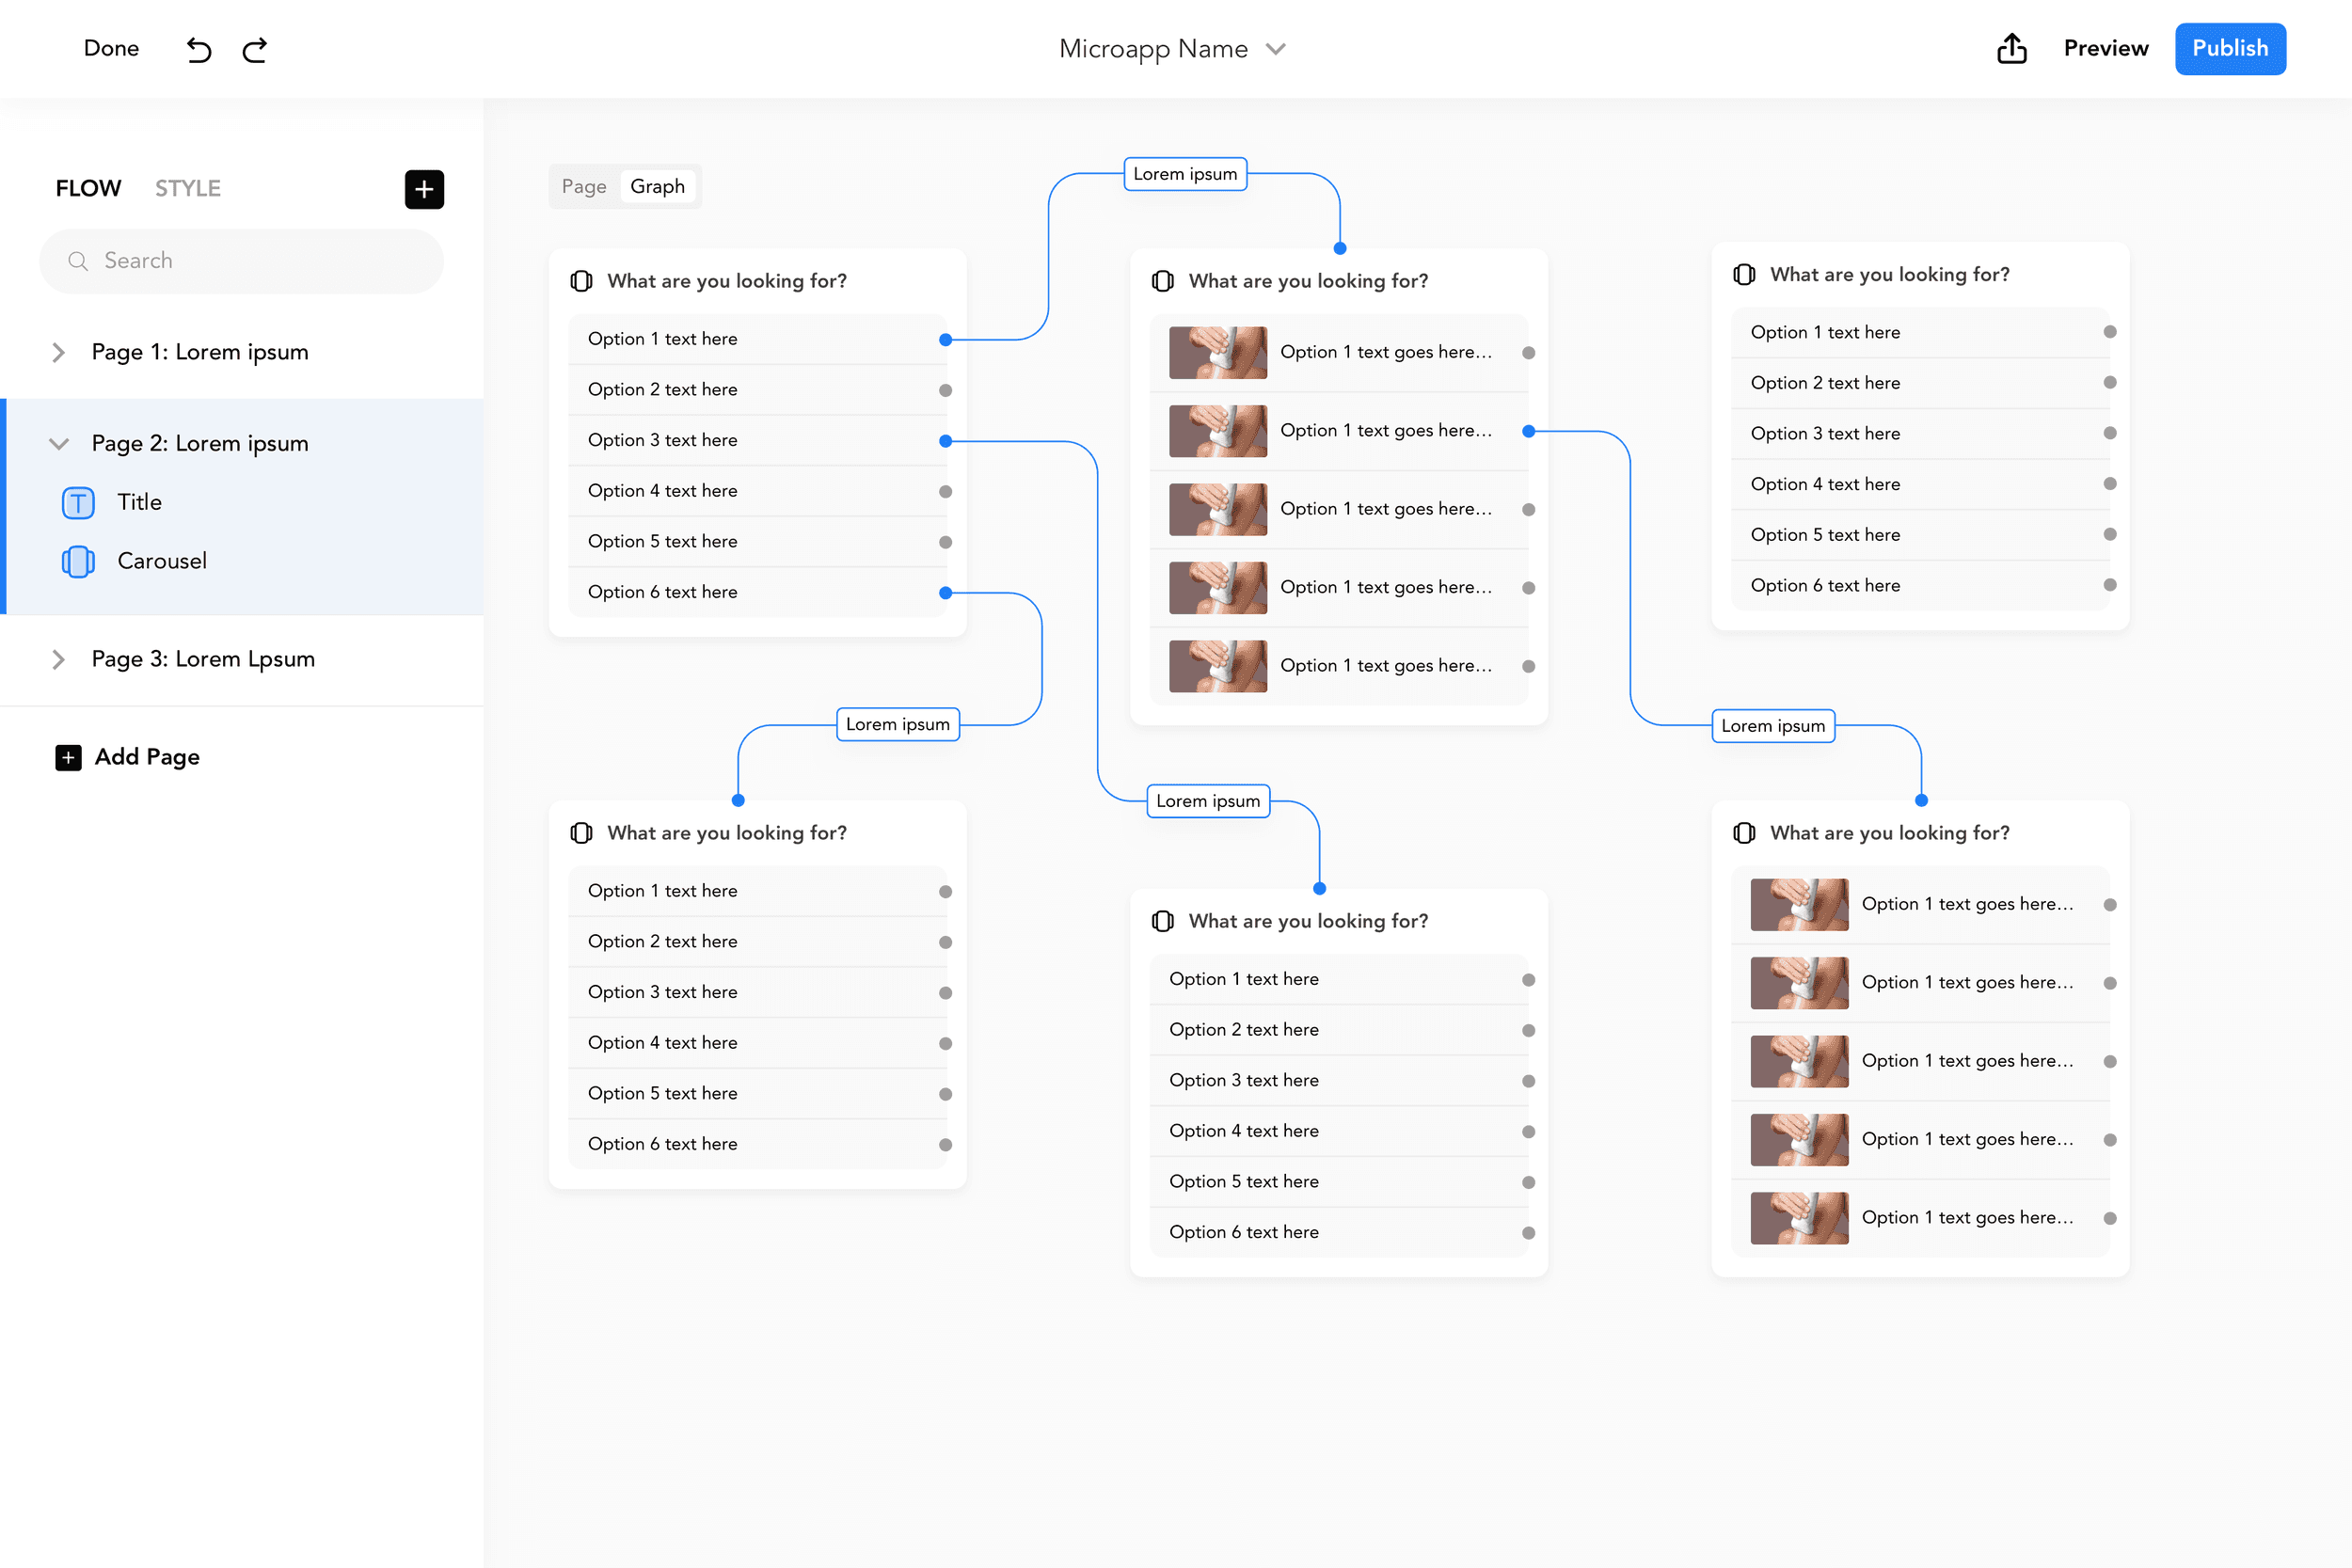The height and width of the screenshot is (1568, 2352).
Task: Expand Page 1: Lorem ipsum
Action: (58, 352)
